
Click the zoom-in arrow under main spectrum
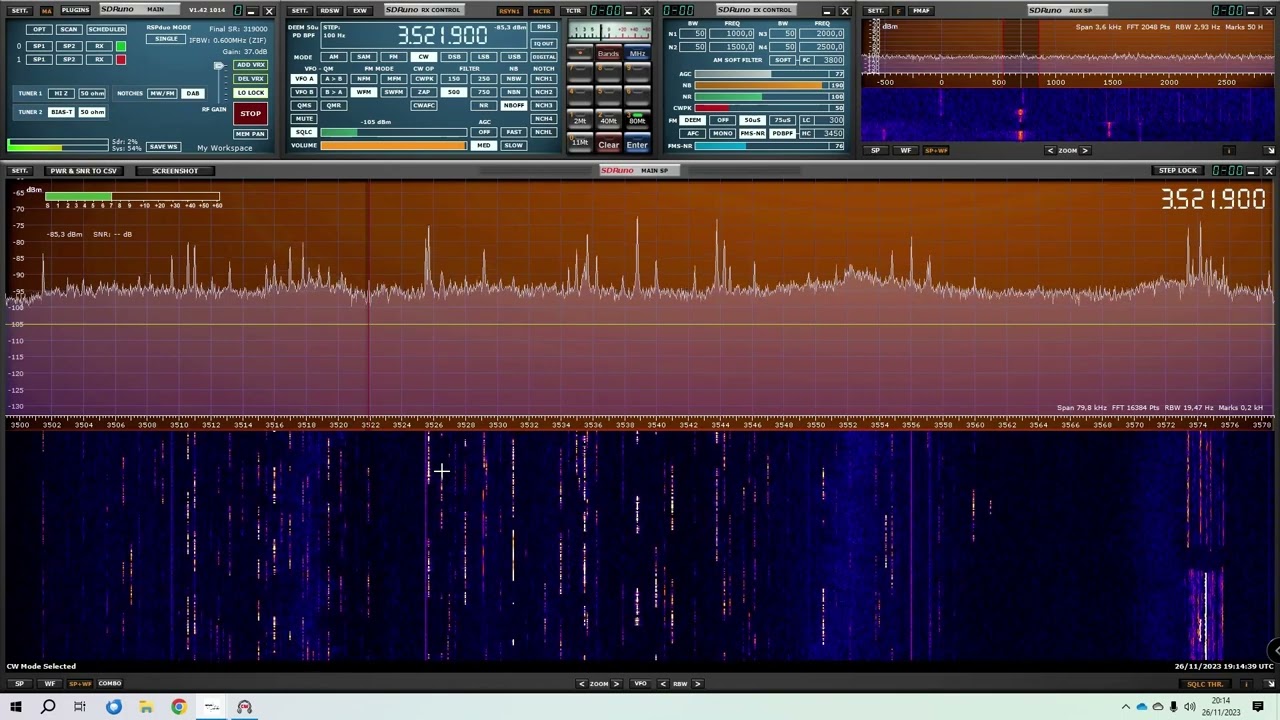[616, 684]
